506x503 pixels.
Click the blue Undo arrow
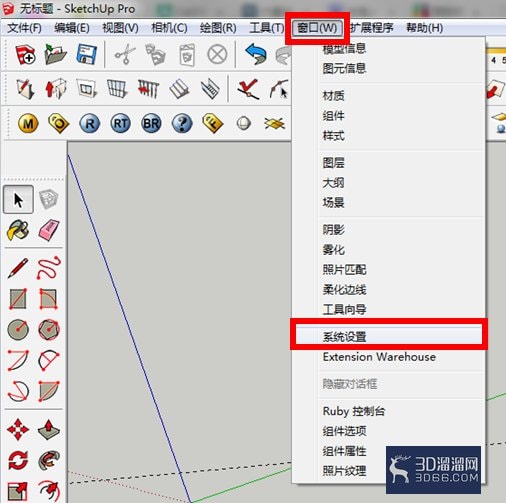(256, 54)
